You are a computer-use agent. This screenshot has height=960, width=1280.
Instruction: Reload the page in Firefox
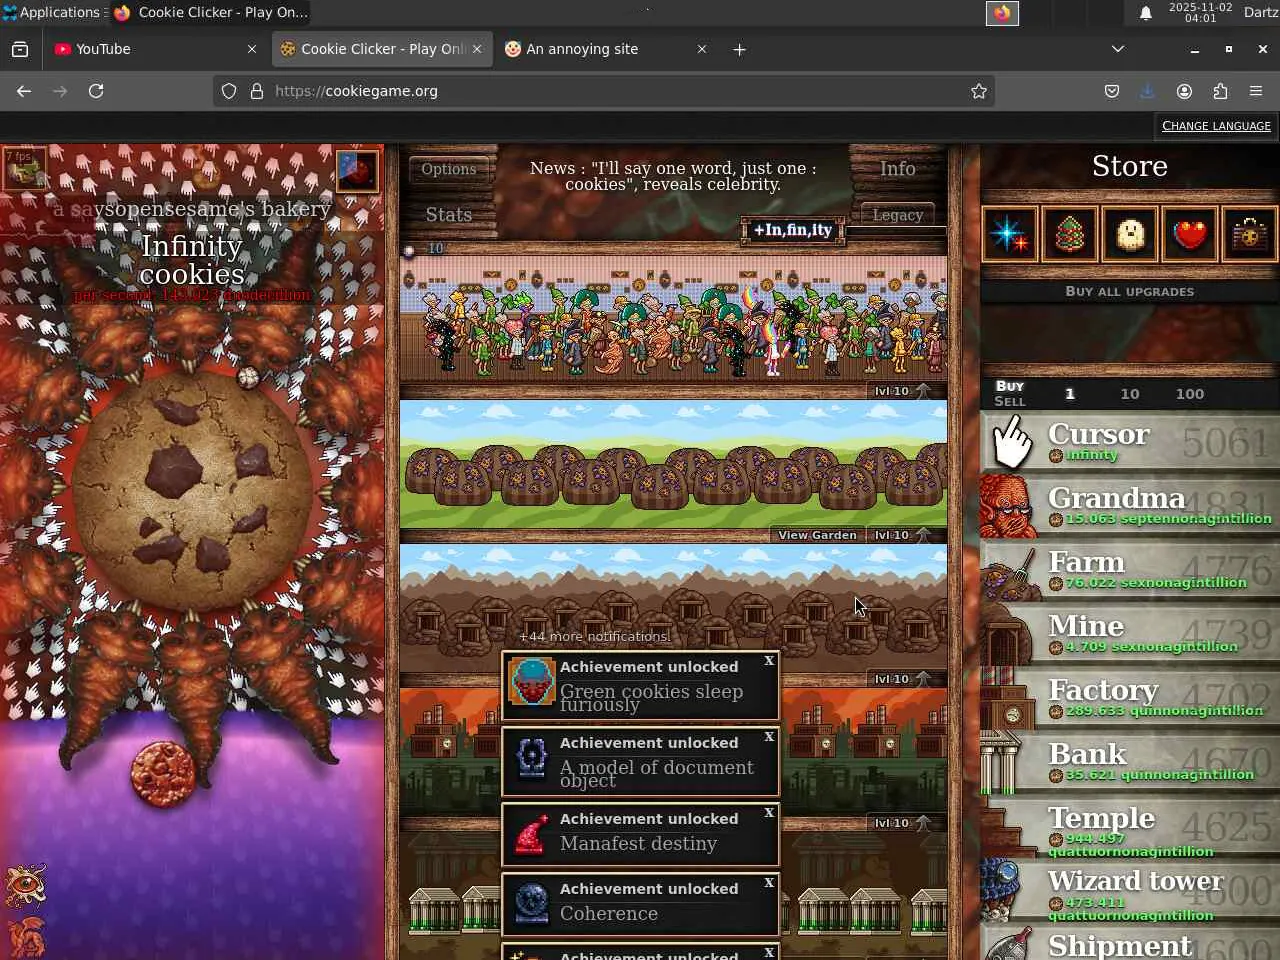pos(96,91)
